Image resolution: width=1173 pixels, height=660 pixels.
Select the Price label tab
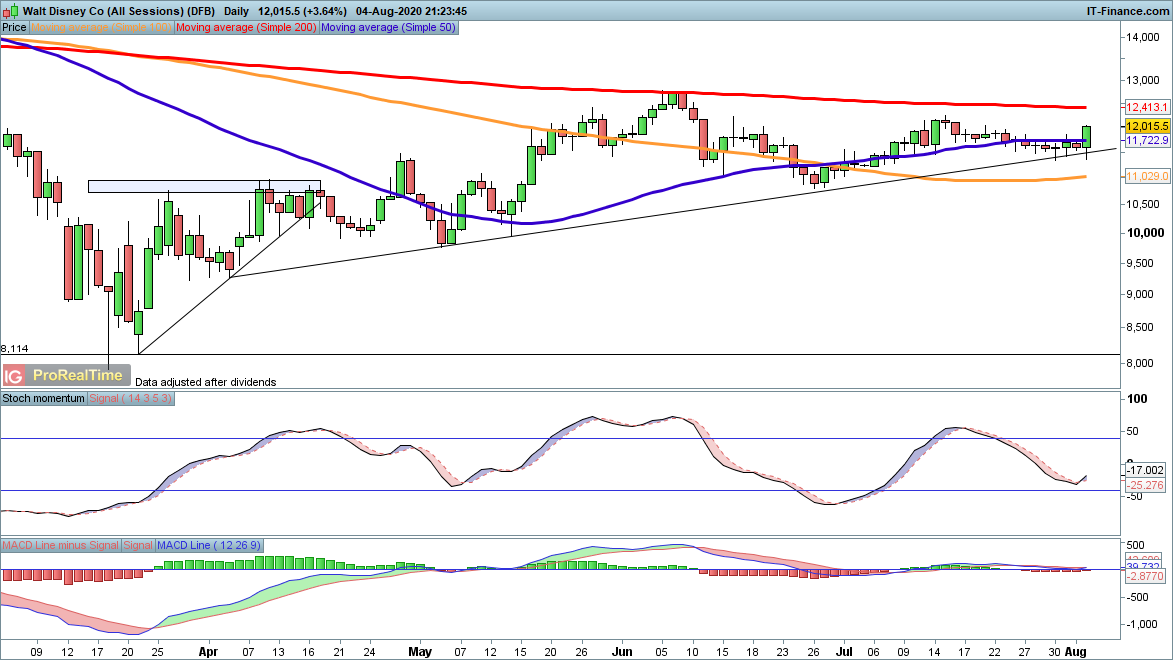tap(15, 28)
